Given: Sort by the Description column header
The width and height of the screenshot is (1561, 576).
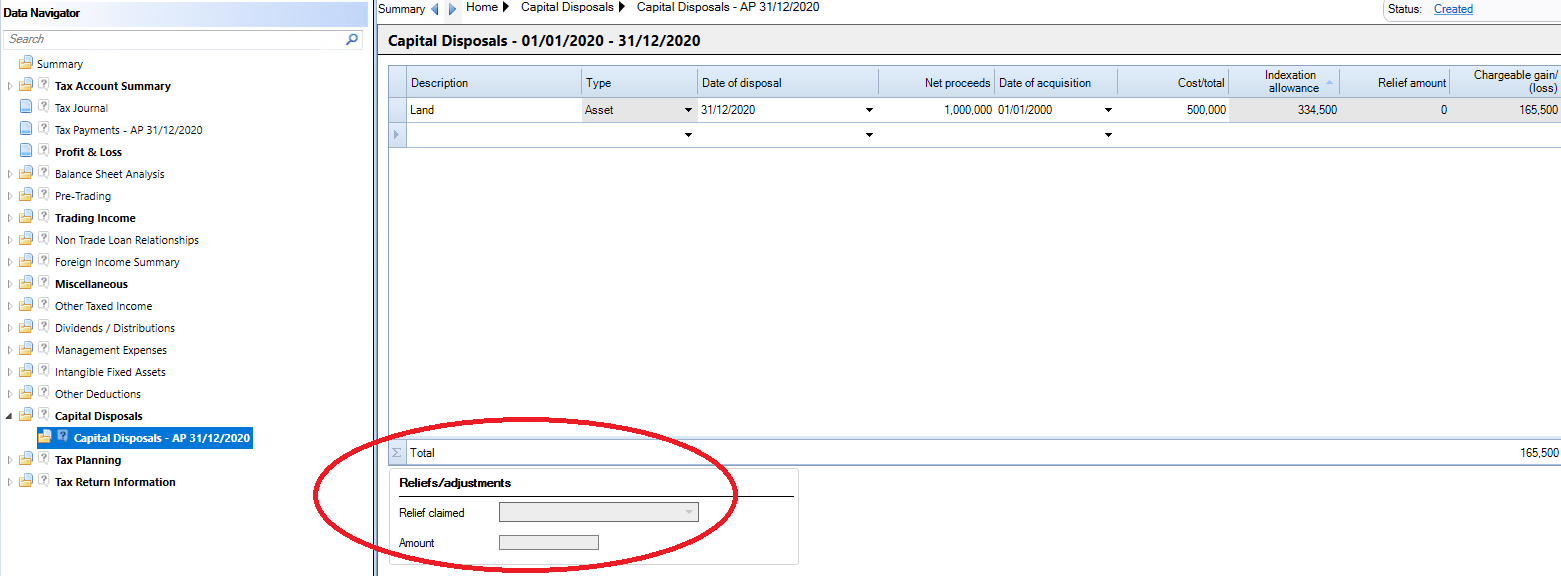Looking at the screenshot, I should point(495,83).
